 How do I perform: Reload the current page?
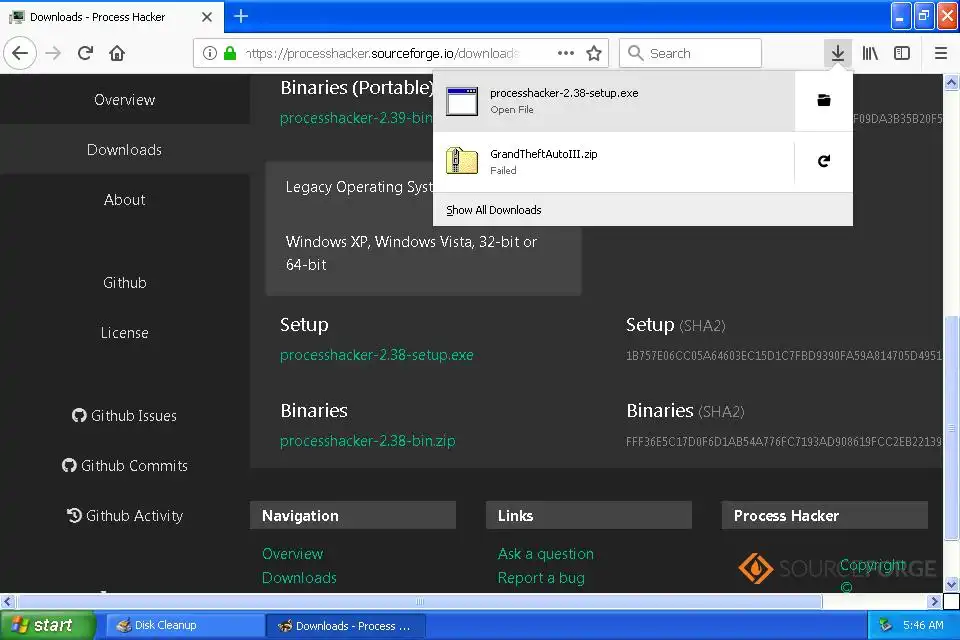85,53
